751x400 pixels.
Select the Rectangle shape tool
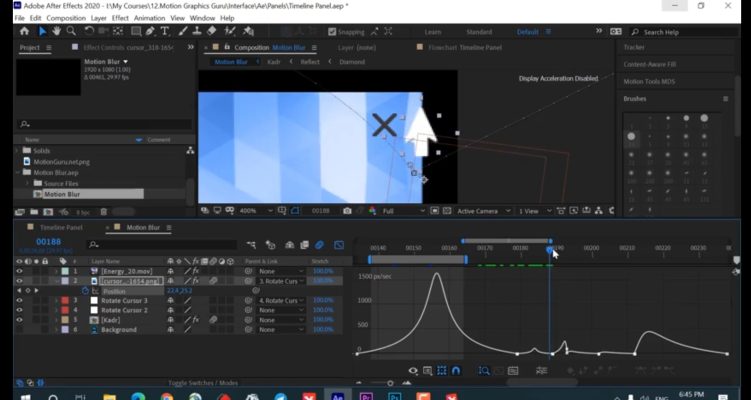pyautogui.click(x=136, y=32)
